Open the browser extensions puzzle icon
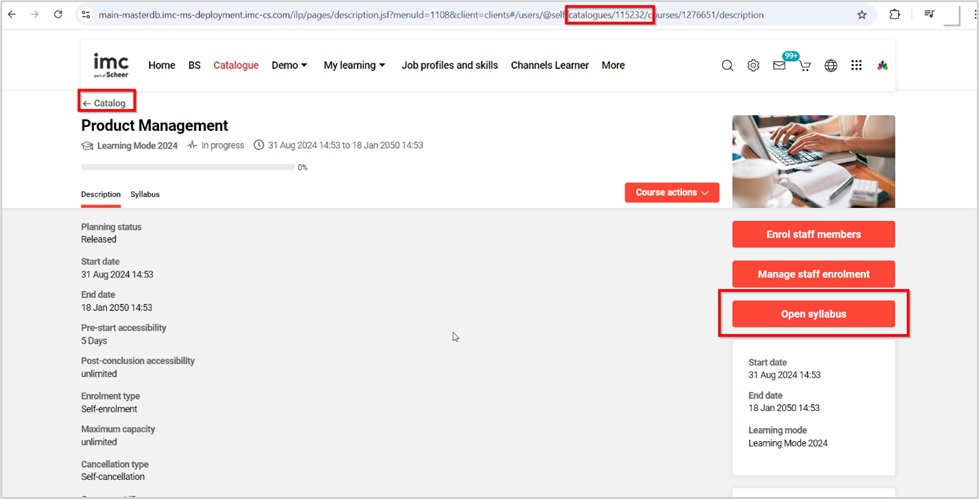This screenshot has width=979, height=499. pos(894,15)
